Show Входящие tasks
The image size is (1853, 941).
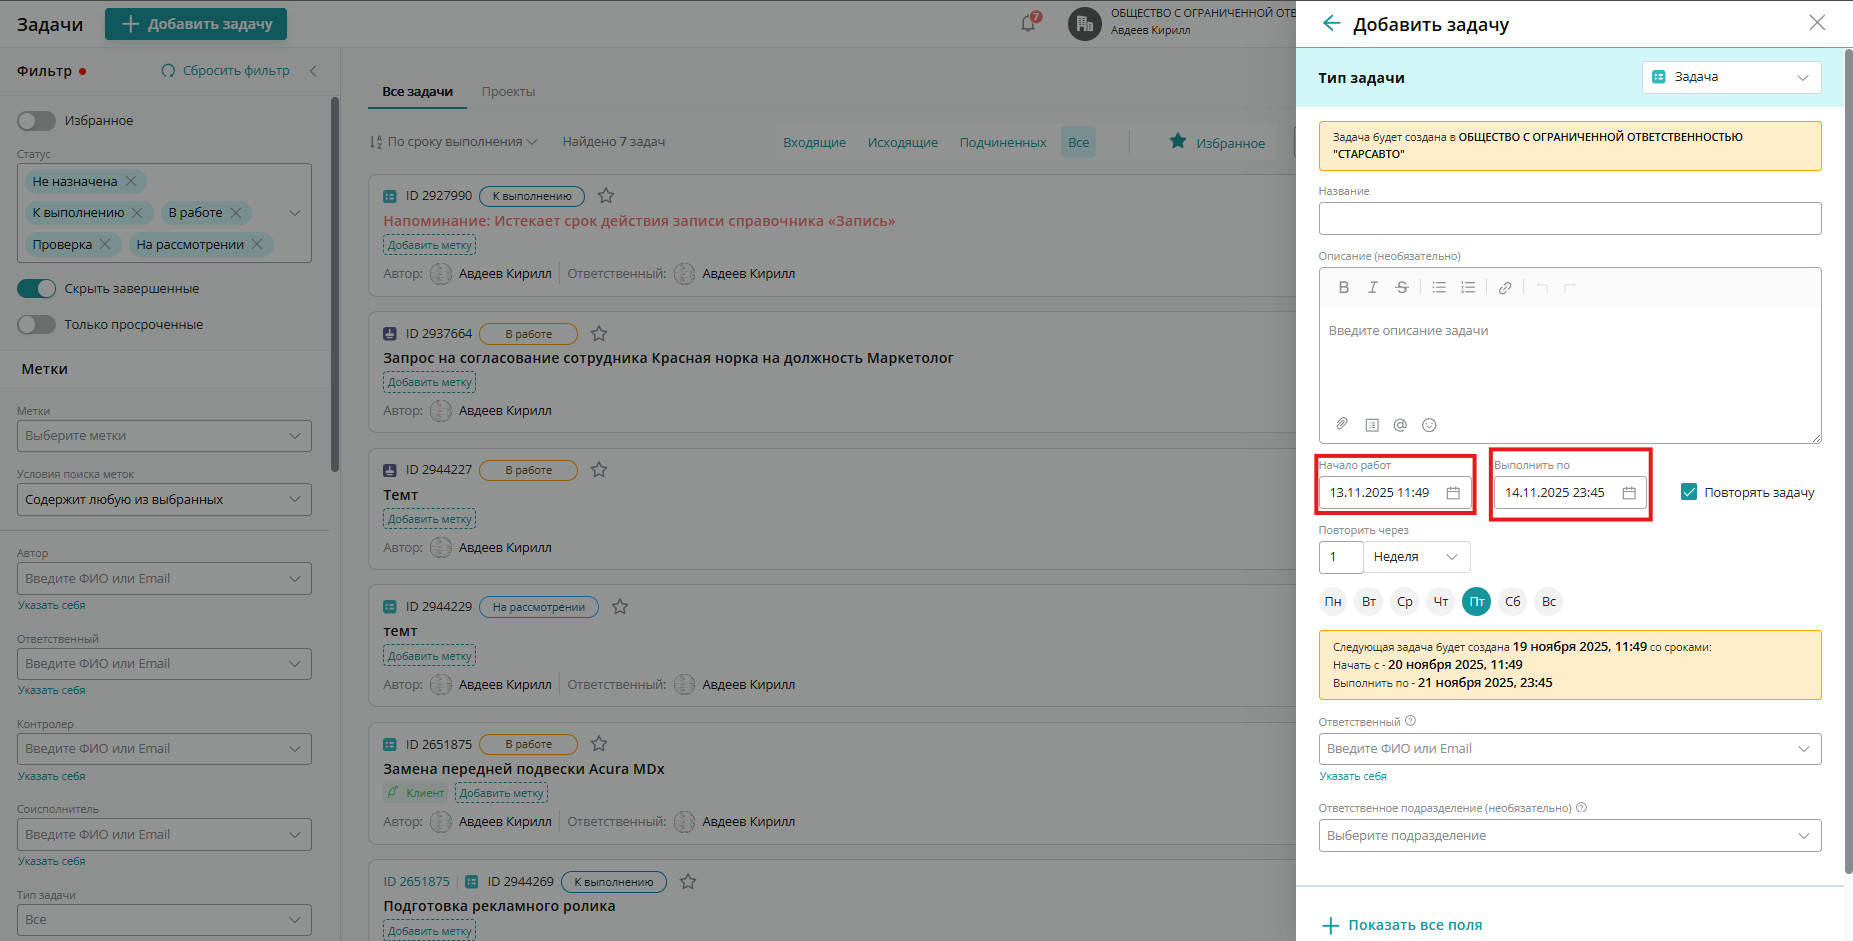click(x=814, y=142)
